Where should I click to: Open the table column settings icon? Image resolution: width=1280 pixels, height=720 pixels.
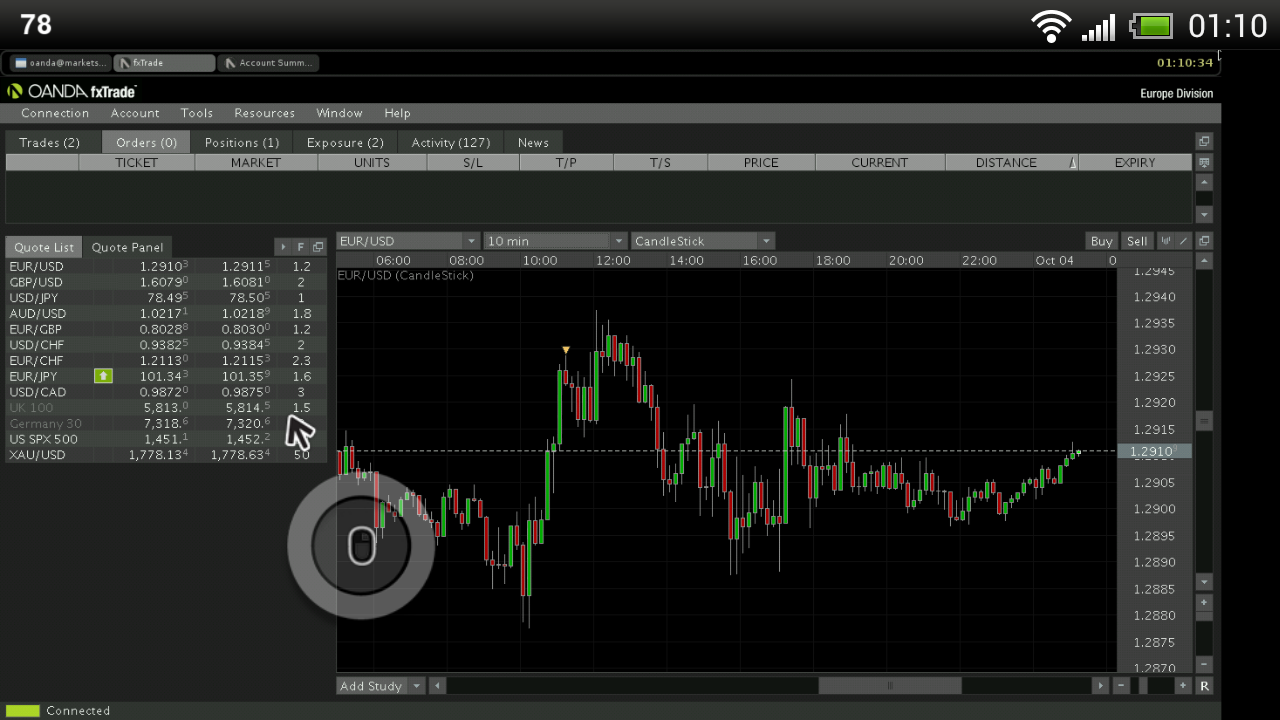coord(1204,162)
